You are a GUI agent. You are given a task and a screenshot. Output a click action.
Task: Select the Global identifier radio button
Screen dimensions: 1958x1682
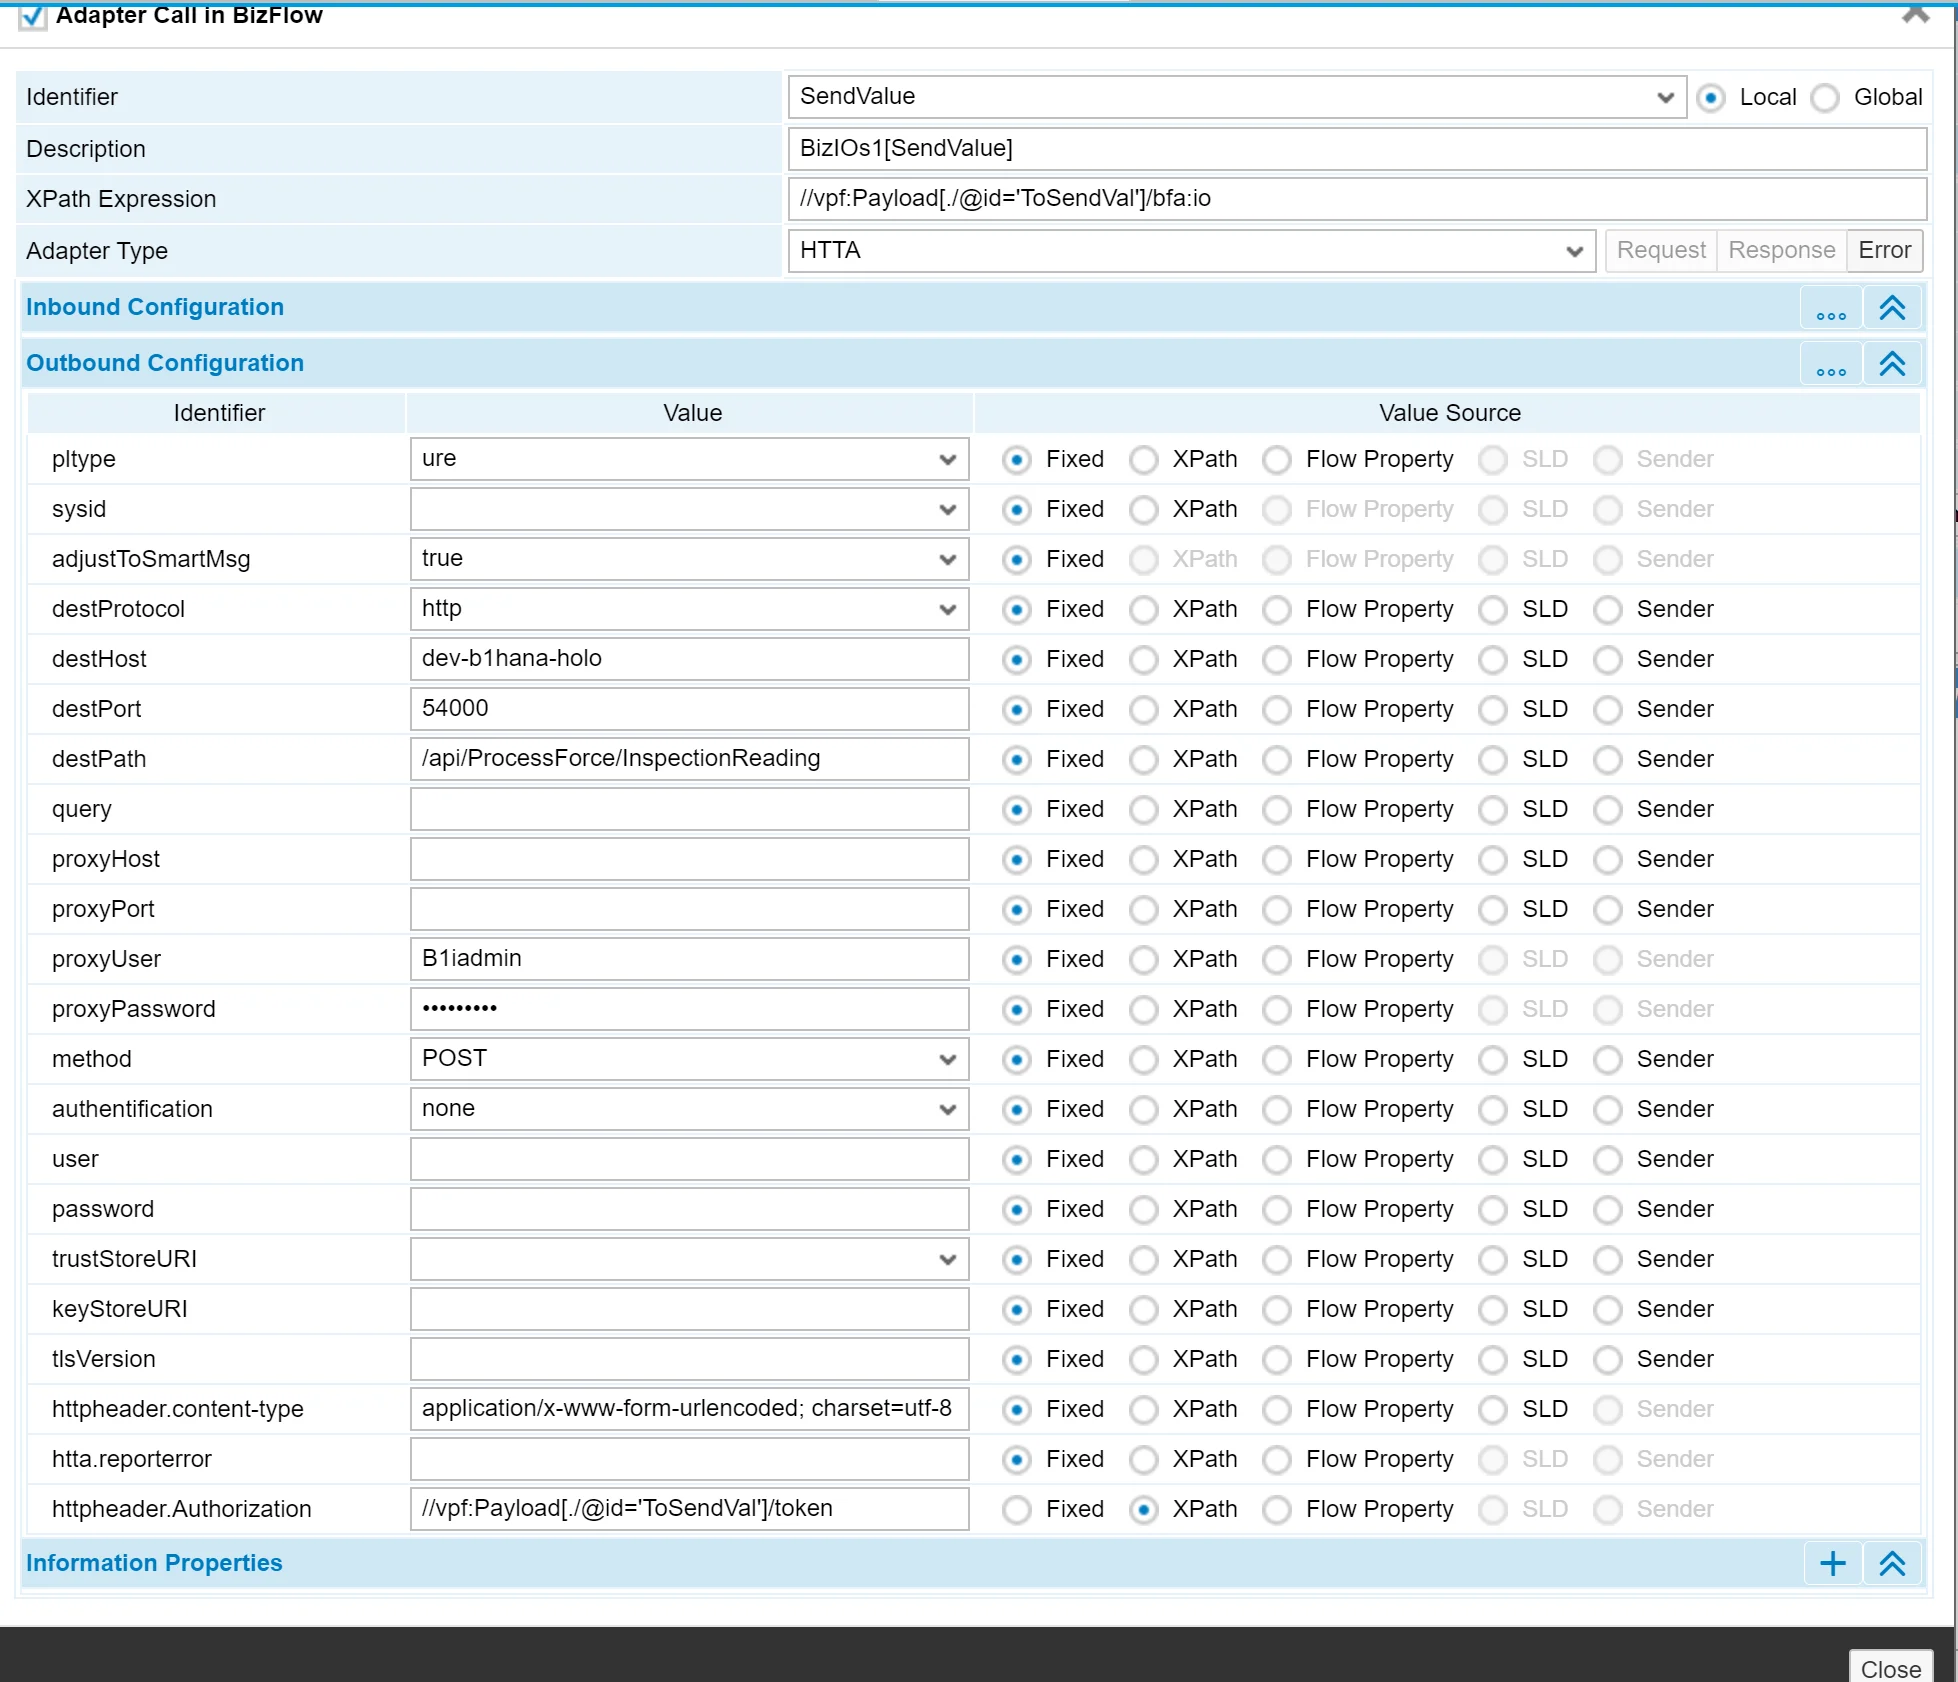click(x=1825, y=98)
